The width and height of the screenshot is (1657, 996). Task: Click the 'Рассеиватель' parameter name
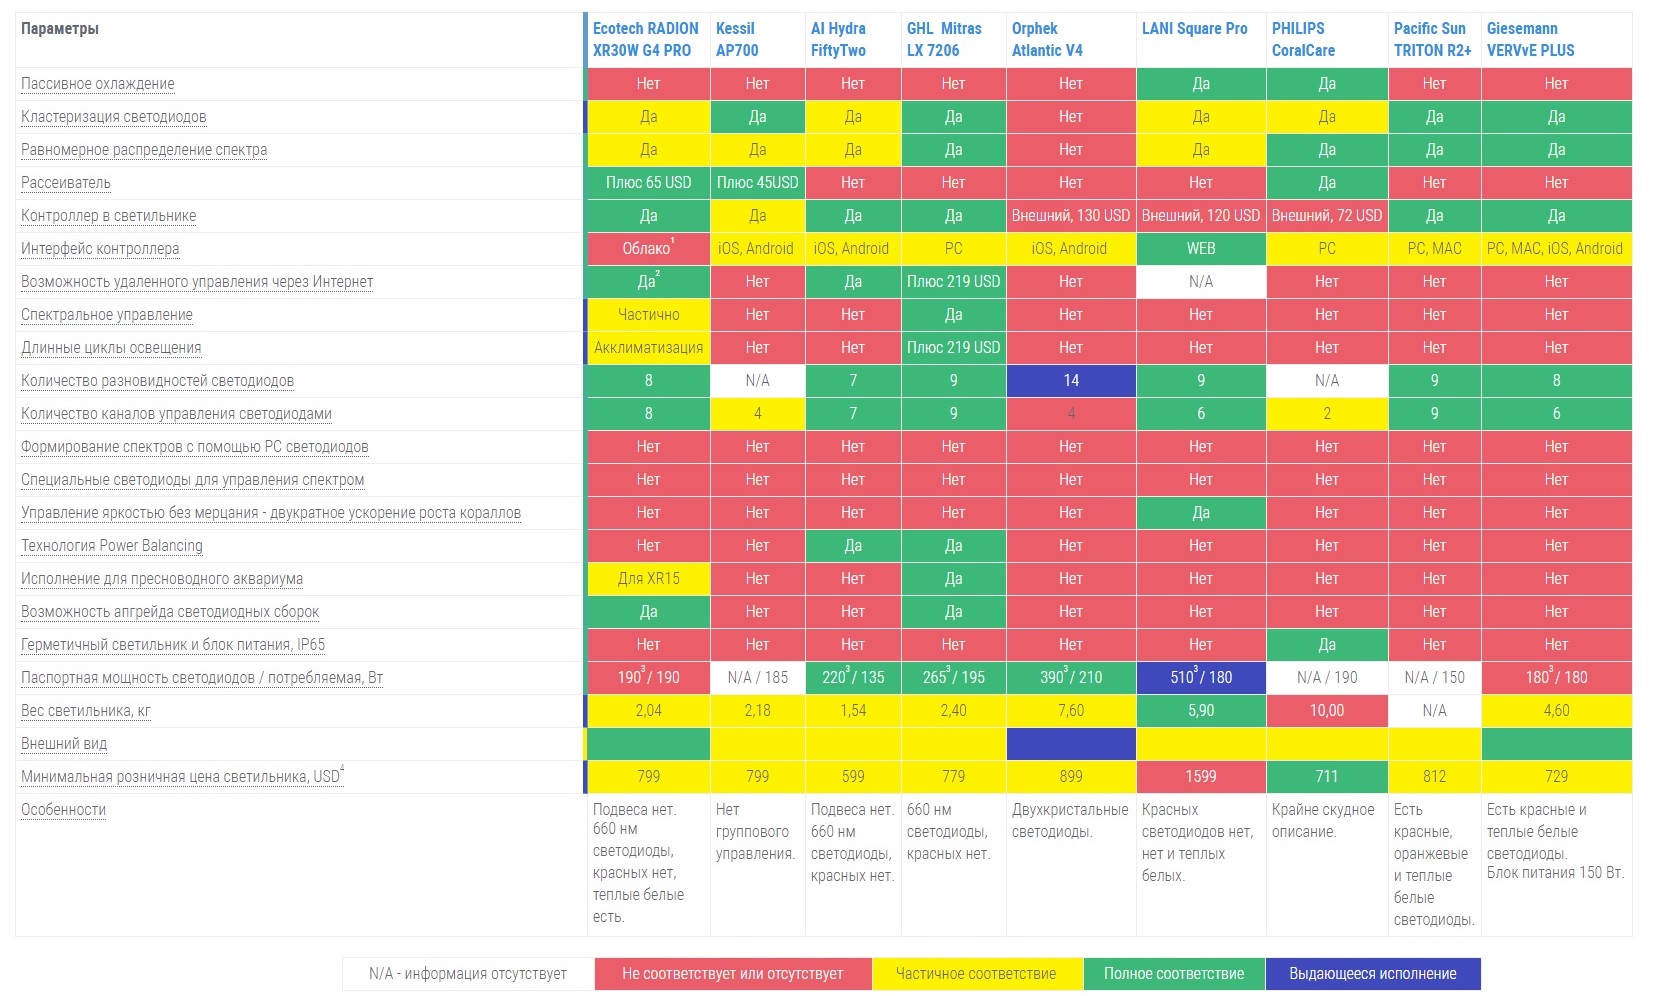tap(66, 183)
